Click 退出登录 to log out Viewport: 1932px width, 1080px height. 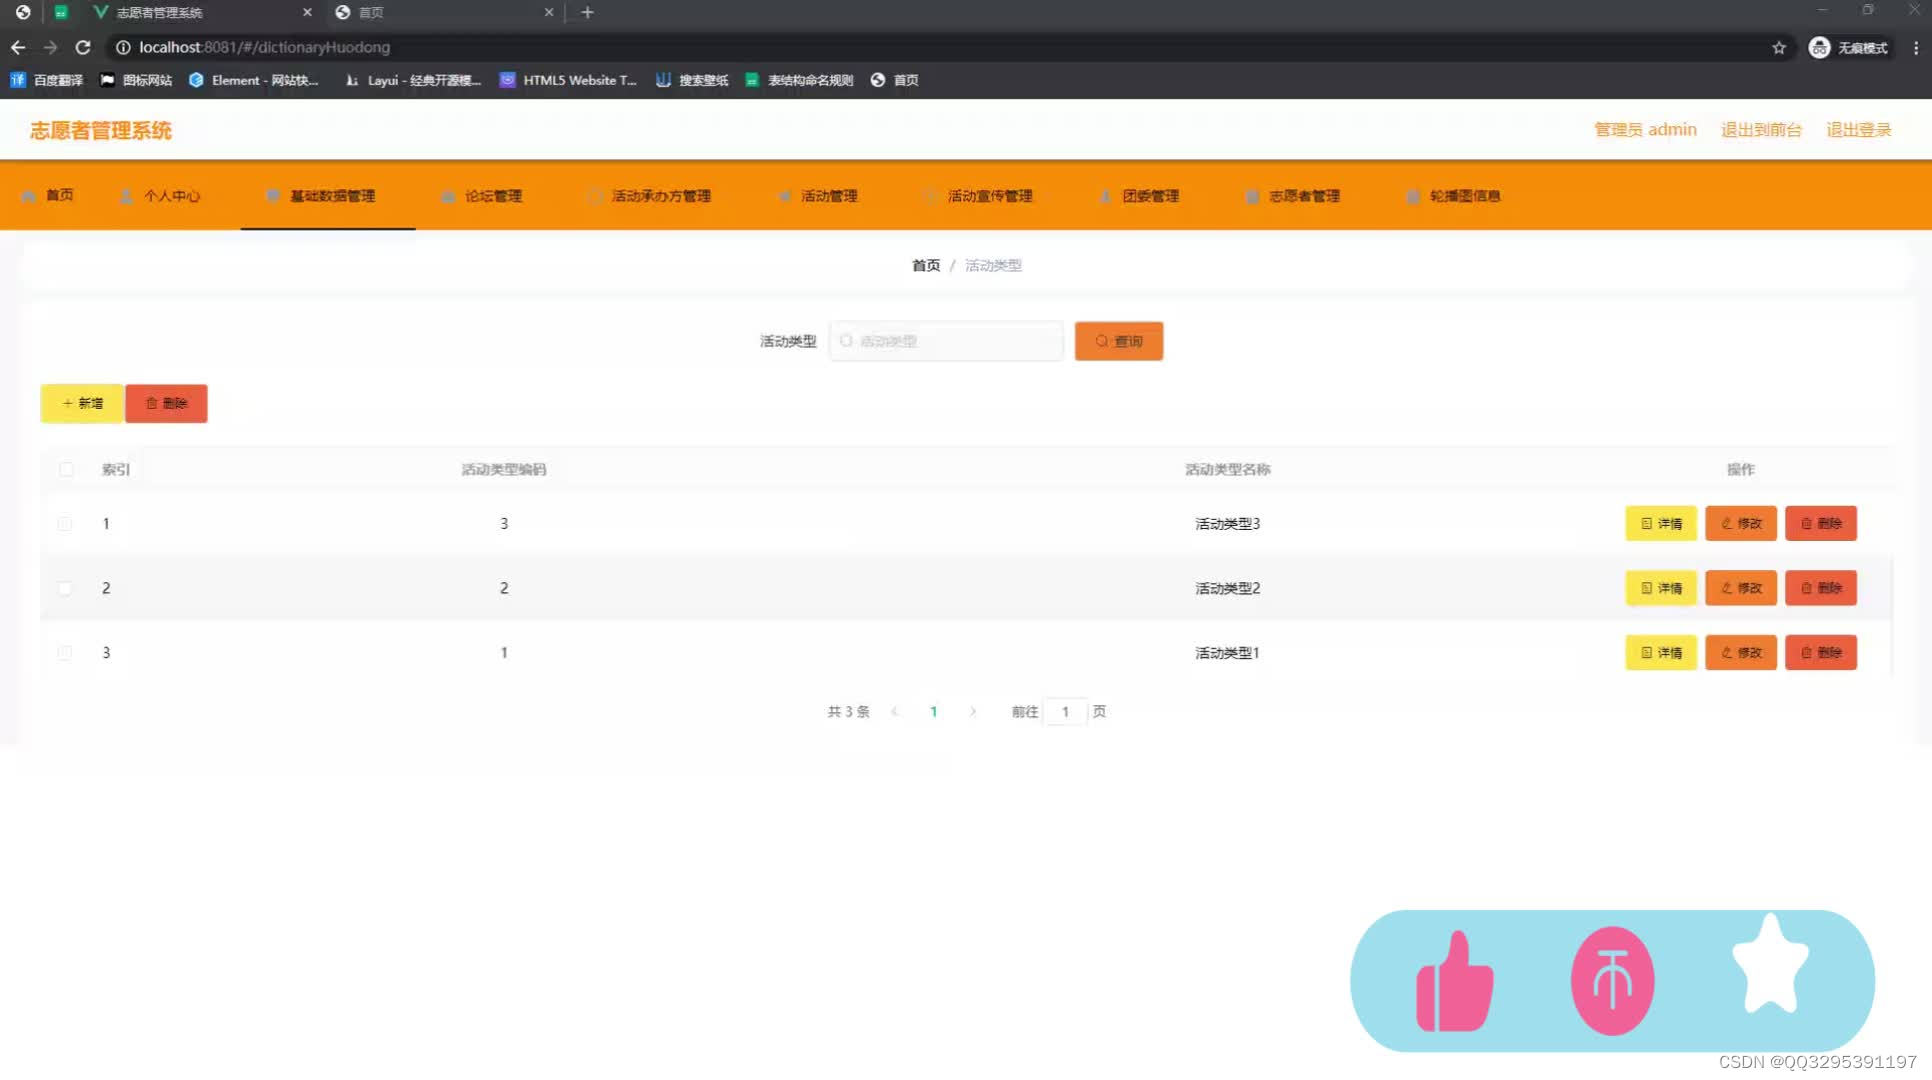coord(1859,129)
